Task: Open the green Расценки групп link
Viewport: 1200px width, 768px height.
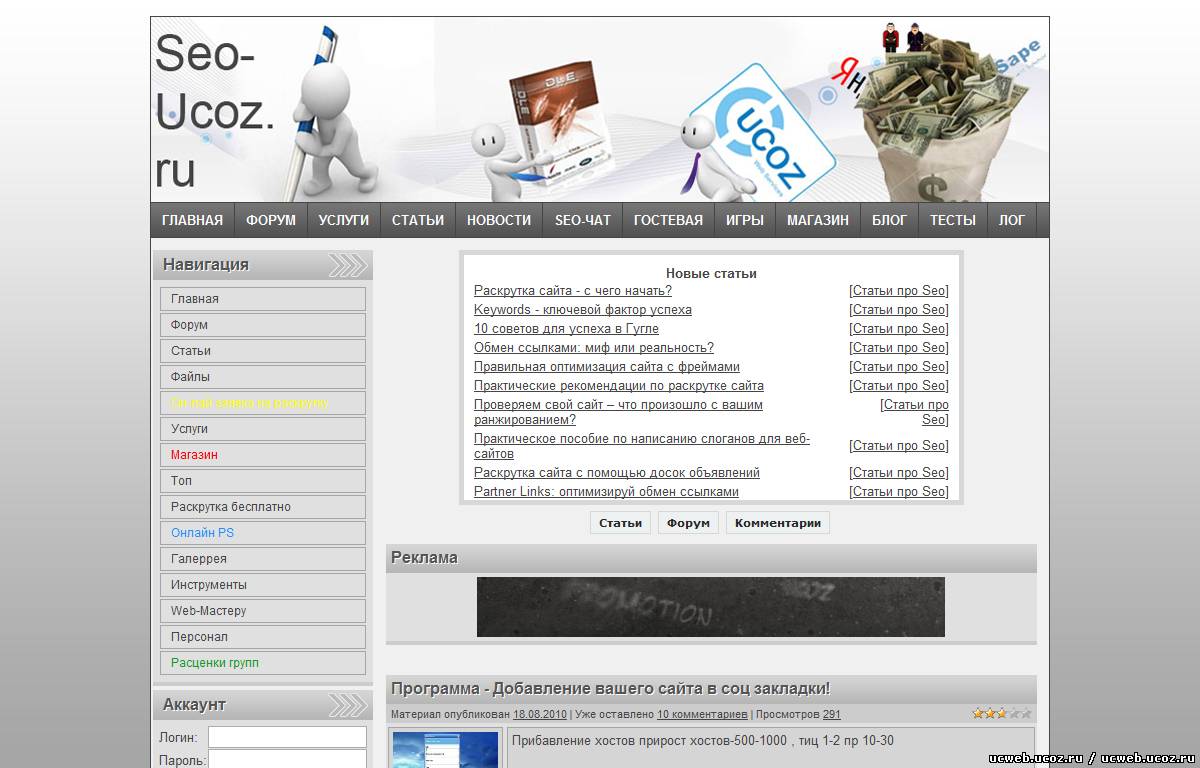Action: click(263, 663)
